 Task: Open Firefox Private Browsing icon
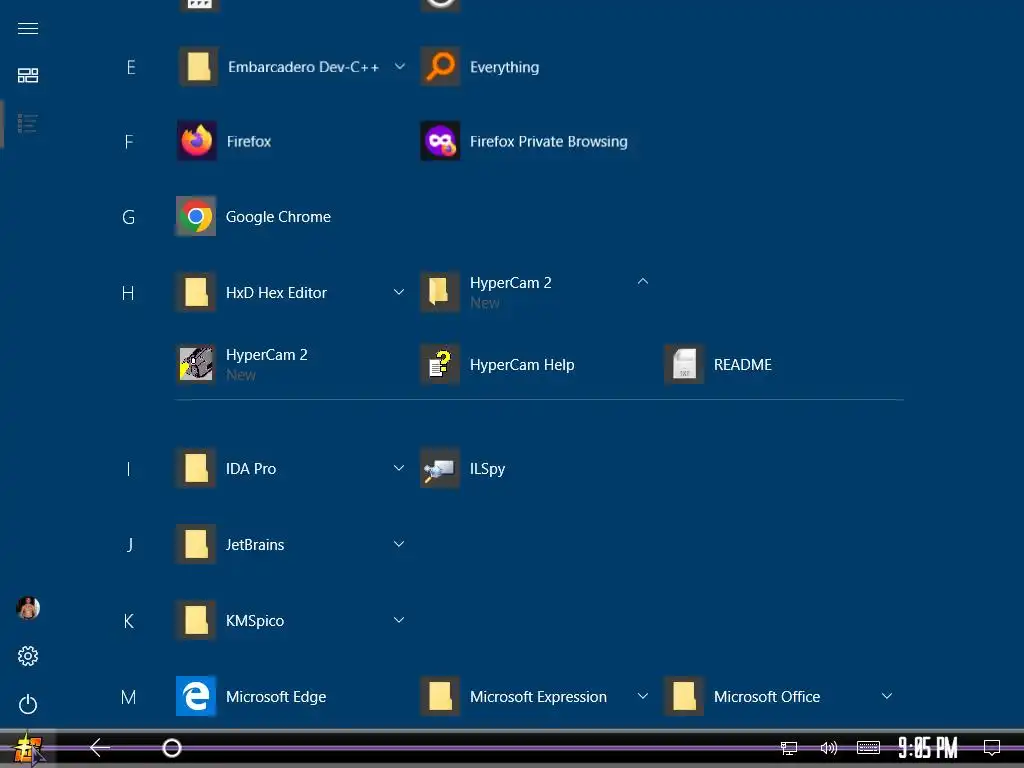coord(440,141)
